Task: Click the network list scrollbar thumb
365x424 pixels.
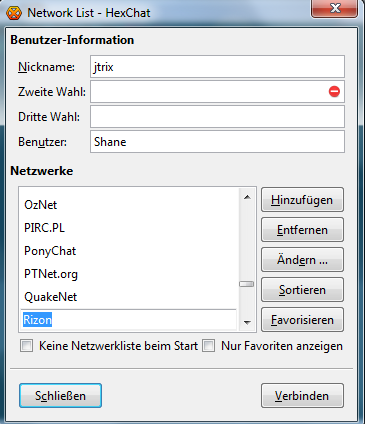Action: point(247,284)
